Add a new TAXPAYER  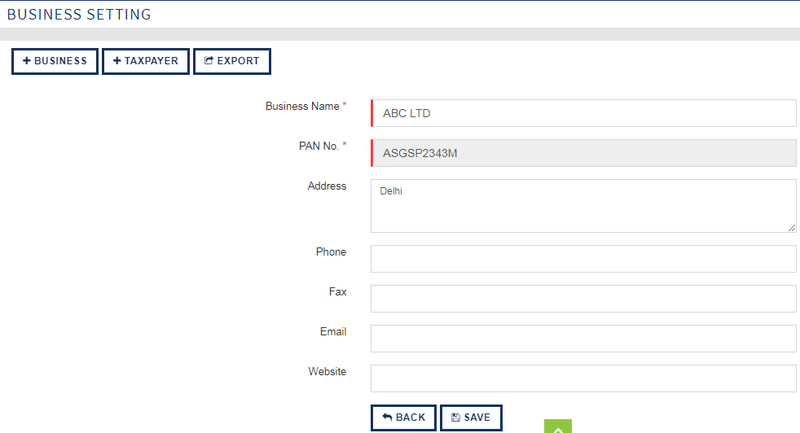point(145,61)
